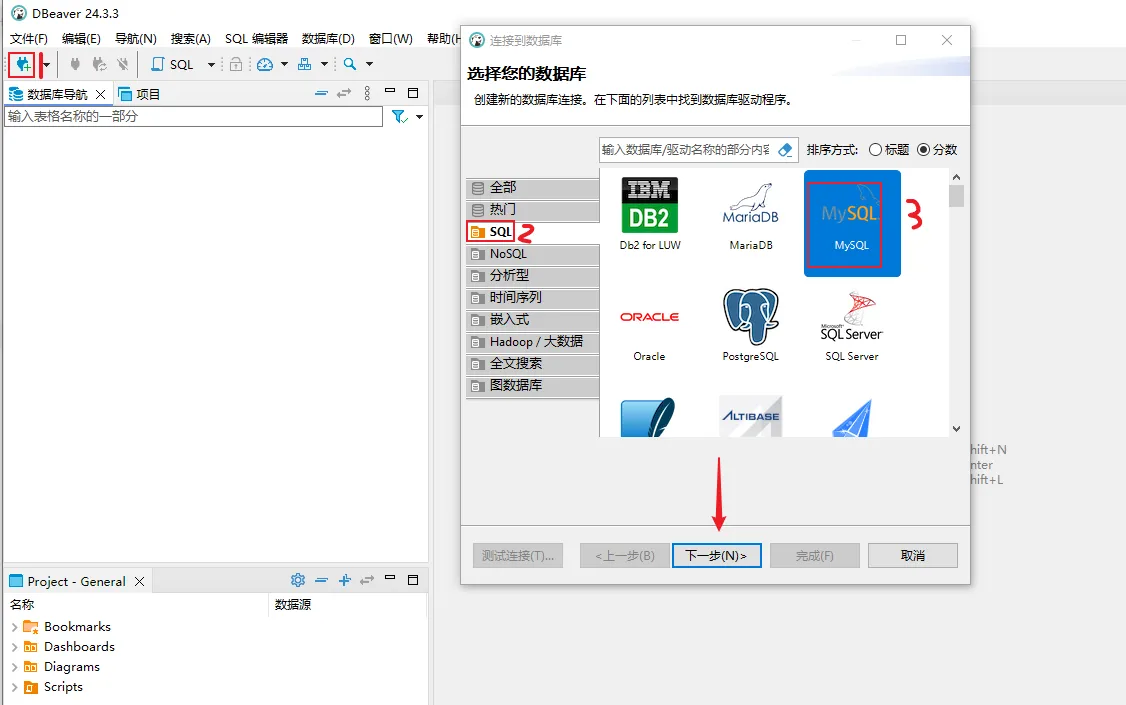The image size is (1126, 705).
Task: Open SQL editor toolbar button
Action: pyautogui.click(x=172, y=64)
